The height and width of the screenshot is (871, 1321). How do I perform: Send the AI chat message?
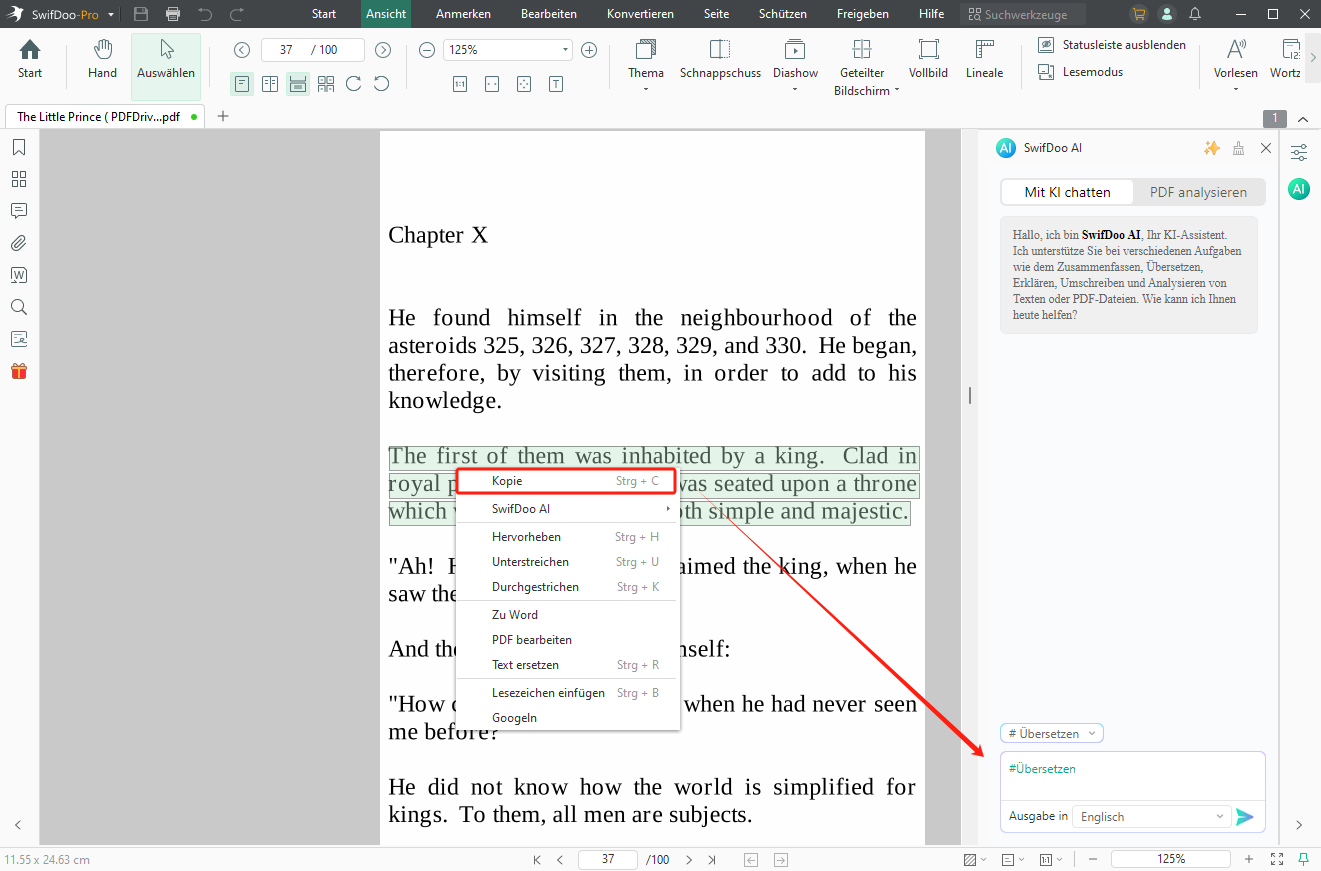coord(1245,817)
